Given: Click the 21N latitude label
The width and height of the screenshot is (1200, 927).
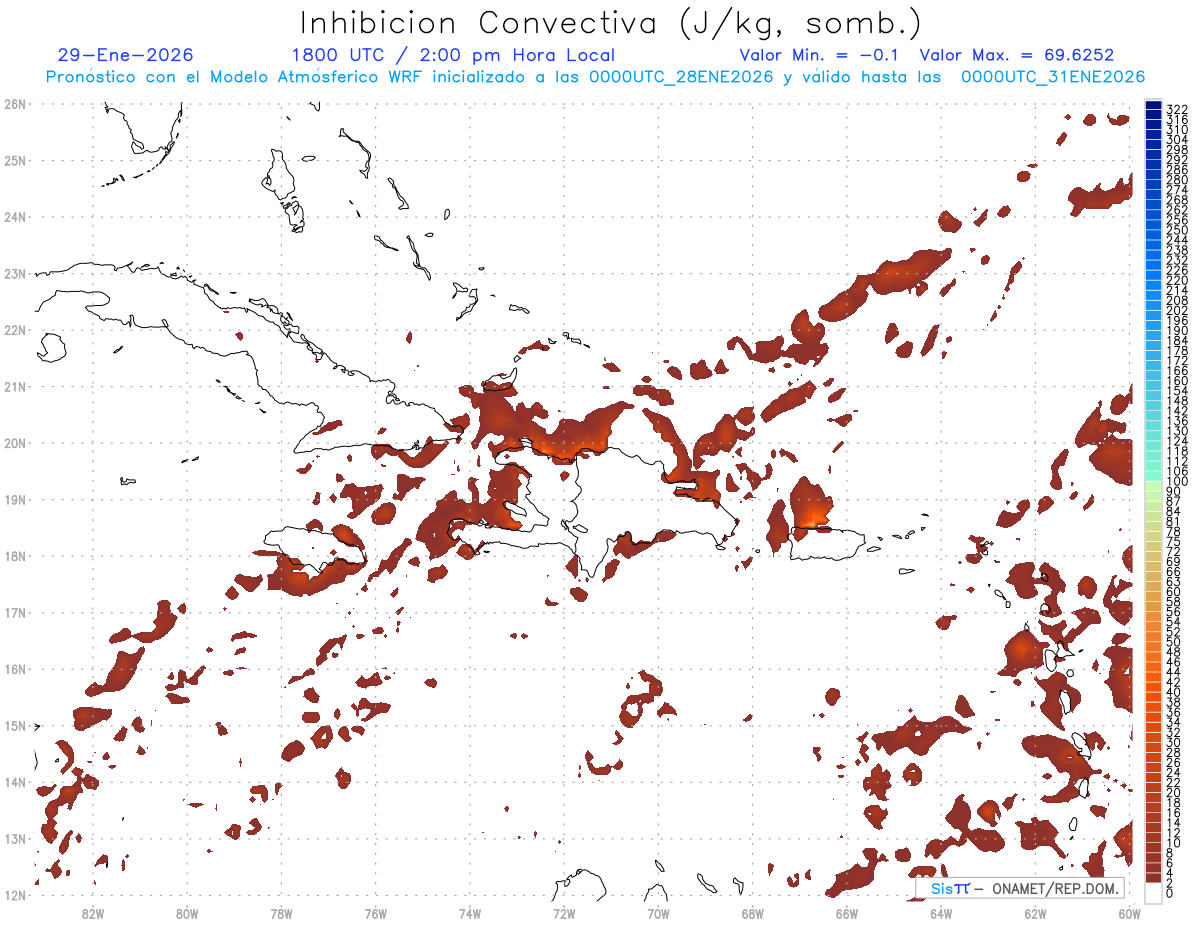Looking at the screenshot, I should pos(15,386).
